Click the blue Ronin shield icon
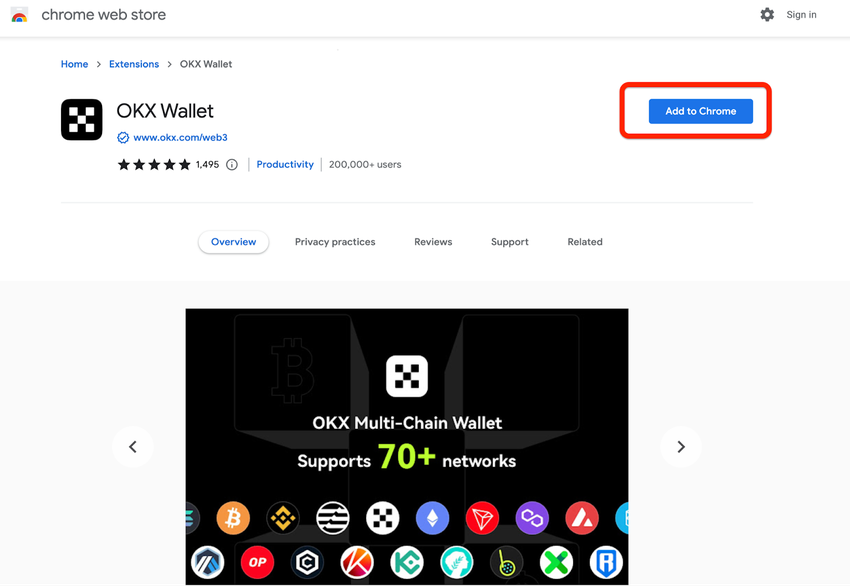 click(x=607, y=562)
